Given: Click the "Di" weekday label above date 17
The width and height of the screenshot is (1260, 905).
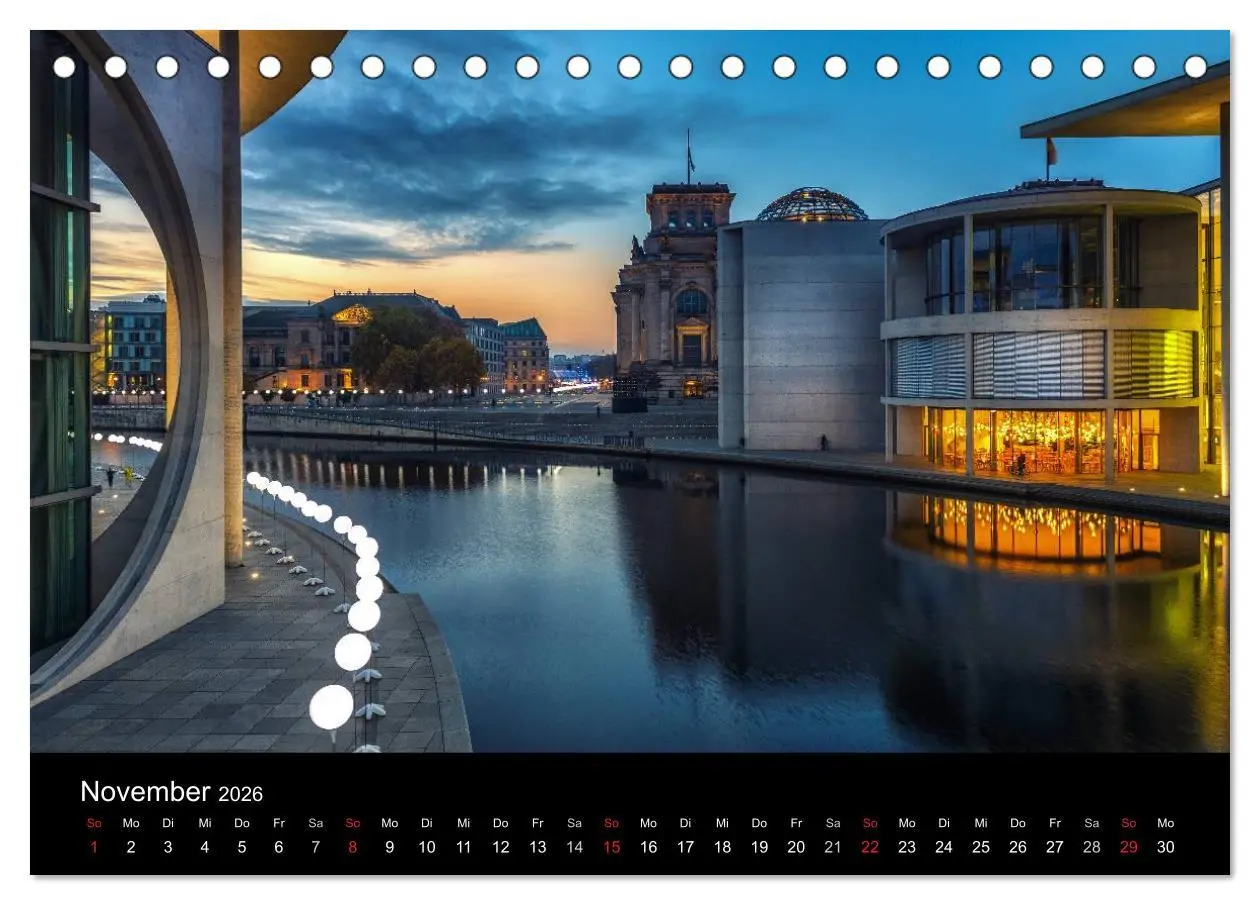Looking at the screenshot, I should 686,823.
